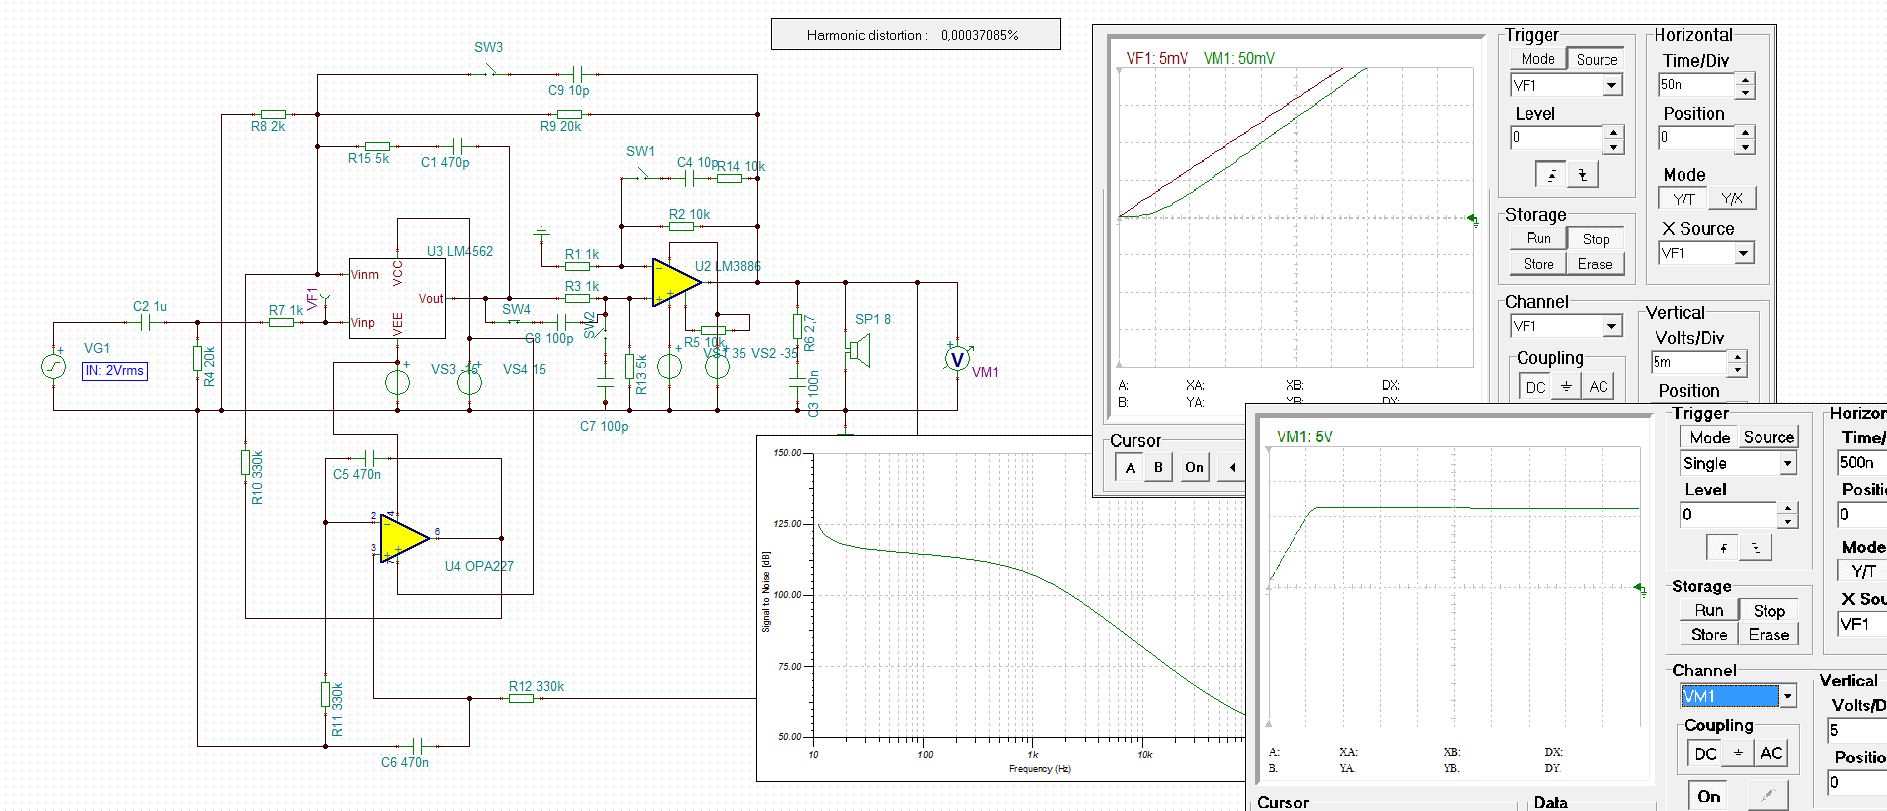Select the R8 2k resistor
1887x811 pixels.
(273, 115)
